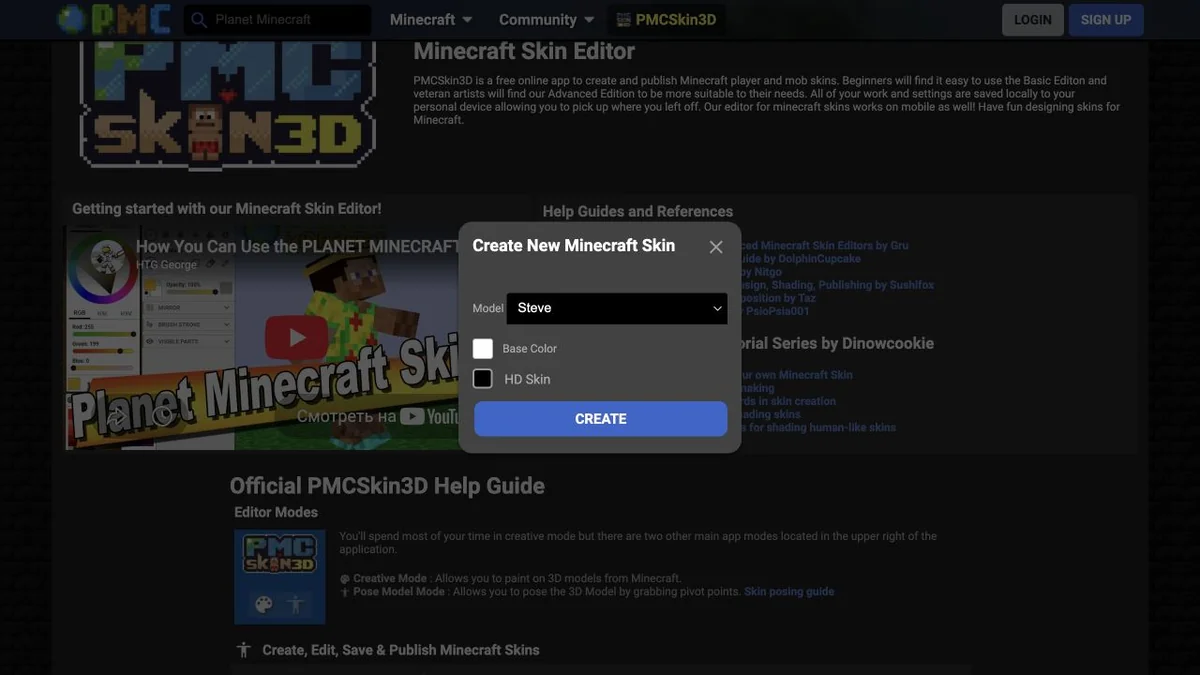
Task: Click the Editor Modes PMCSkin3D thumbnail
Action: 280,577
